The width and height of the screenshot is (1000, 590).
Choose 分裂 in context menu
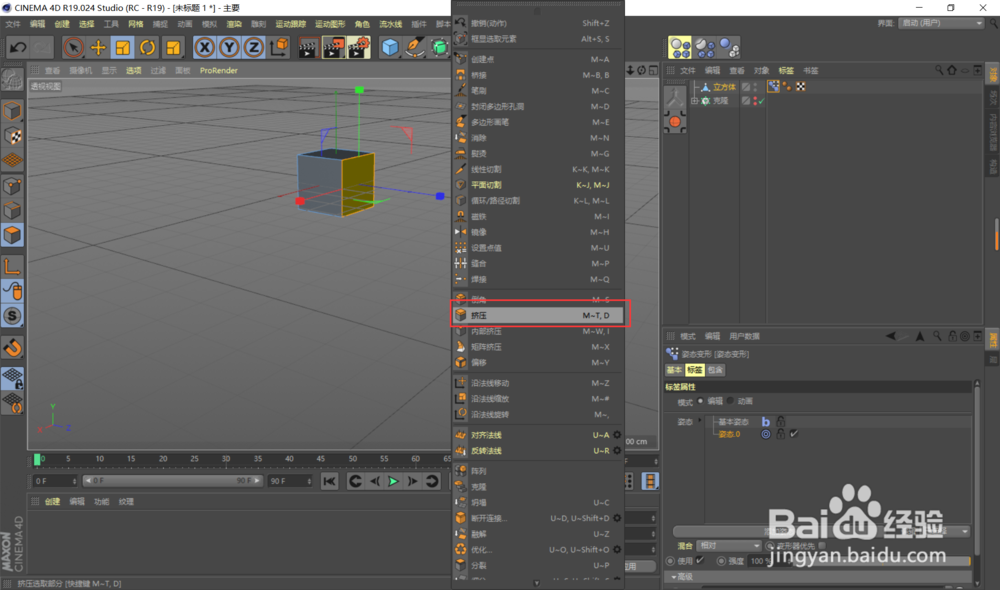(x=538, y=565)
